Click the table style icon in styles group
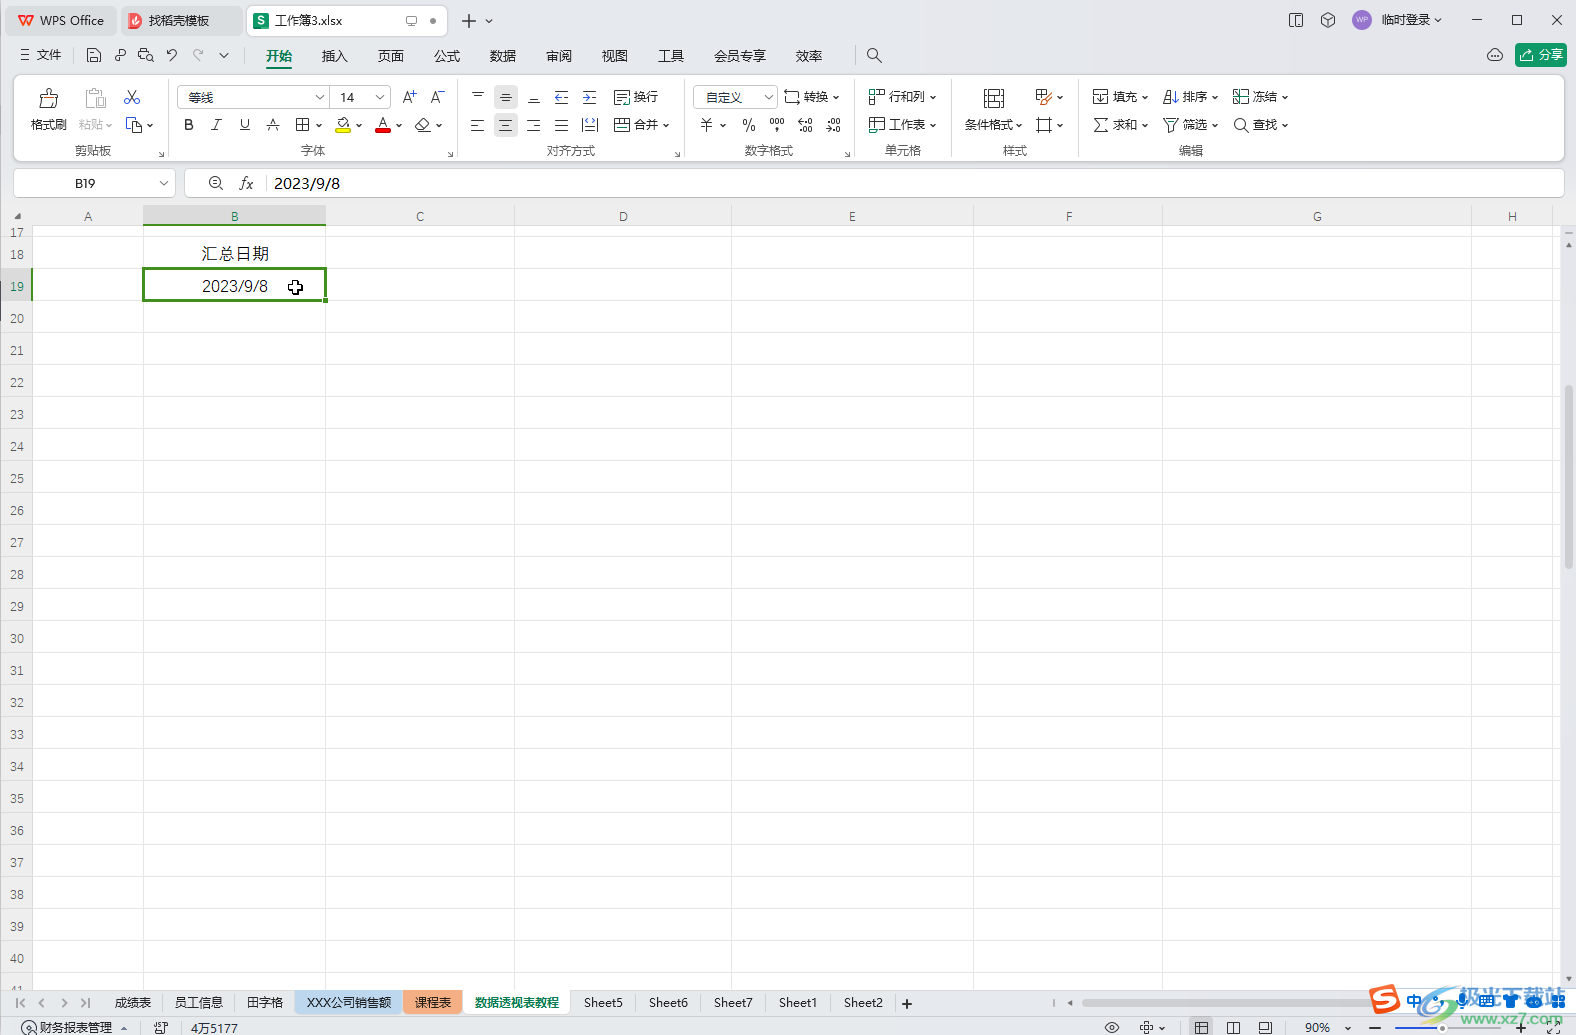This screenshot has height=1035, width=1576. 1043,97
